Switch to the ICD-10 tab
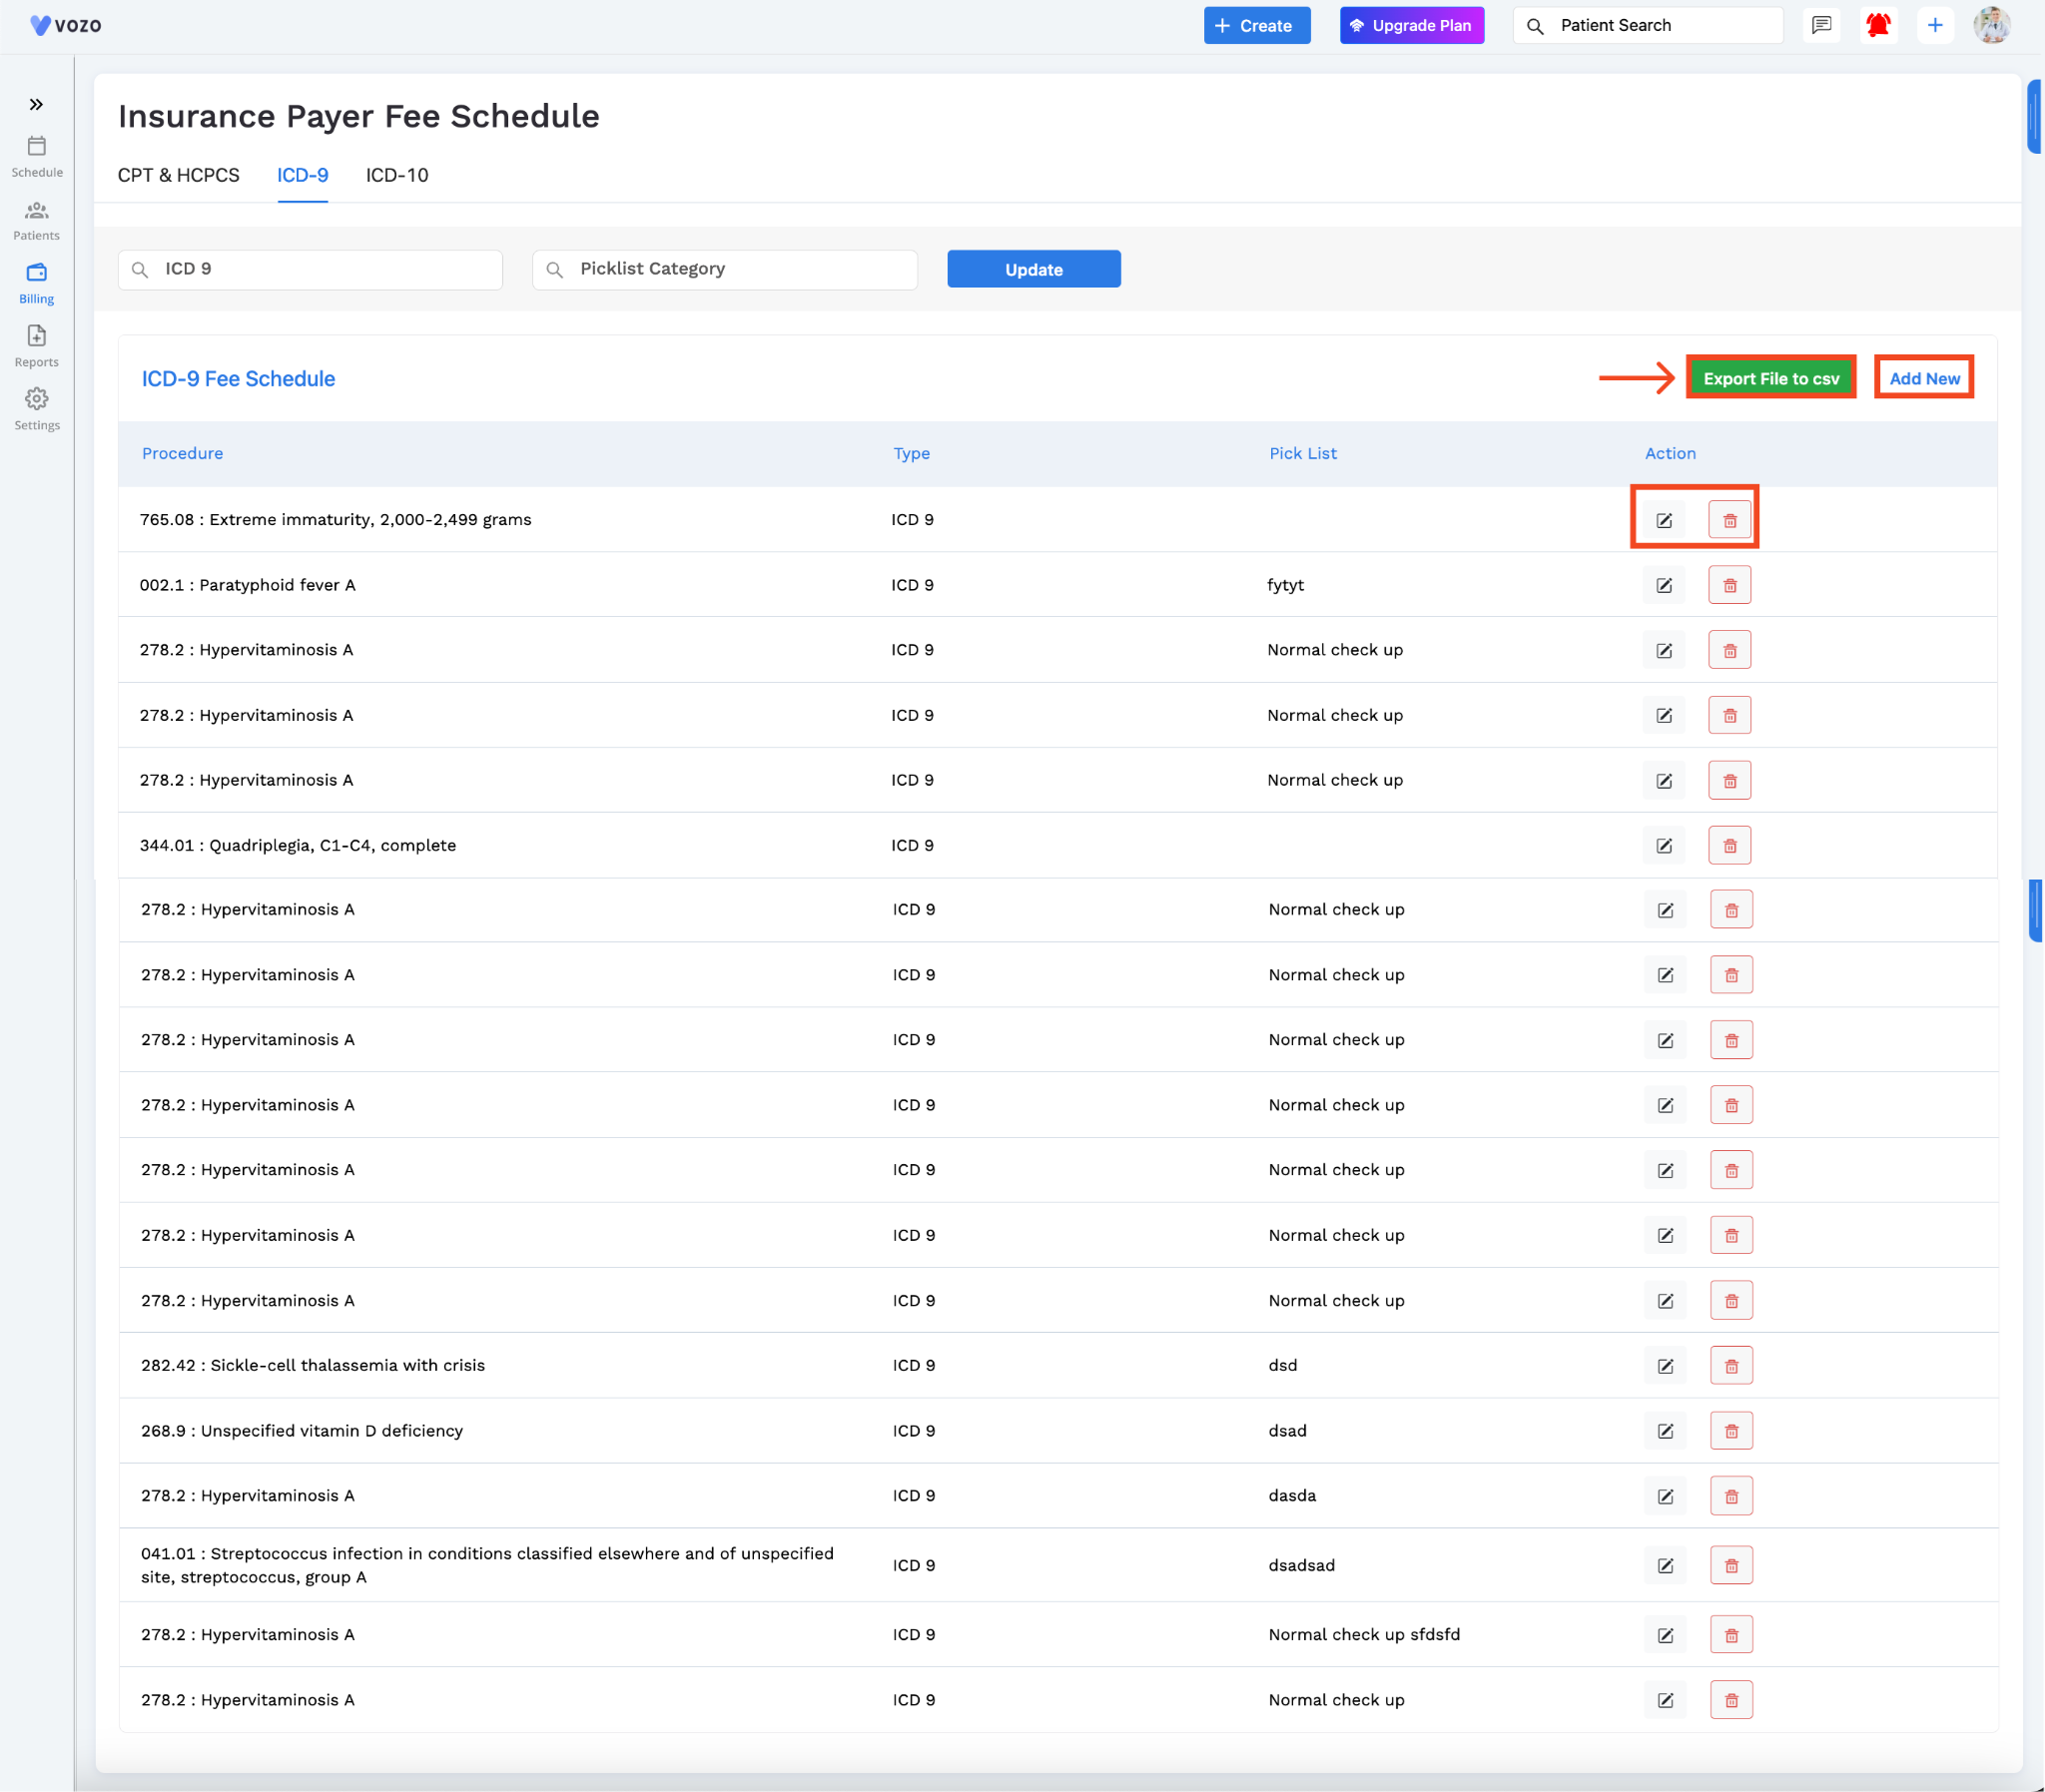 397,175
